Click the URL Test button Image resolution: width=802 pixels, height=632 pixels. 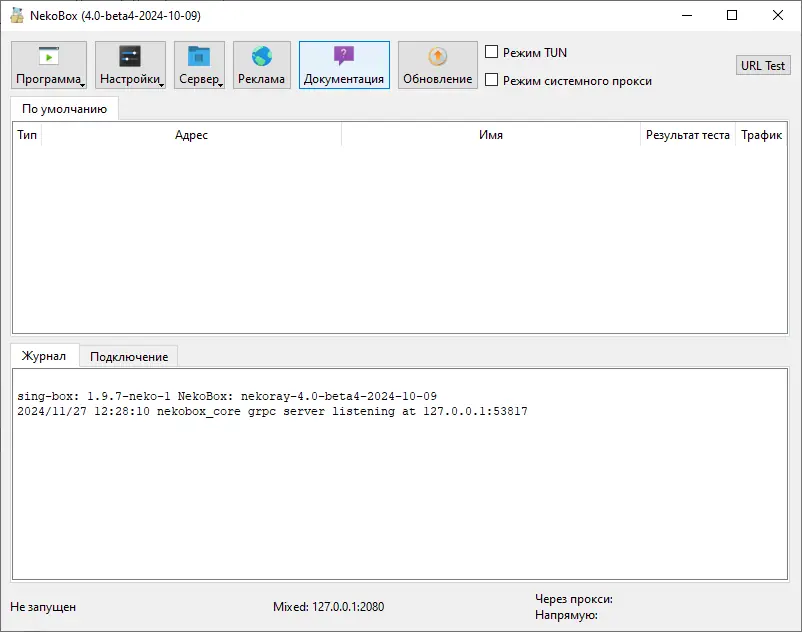point(763,64)
